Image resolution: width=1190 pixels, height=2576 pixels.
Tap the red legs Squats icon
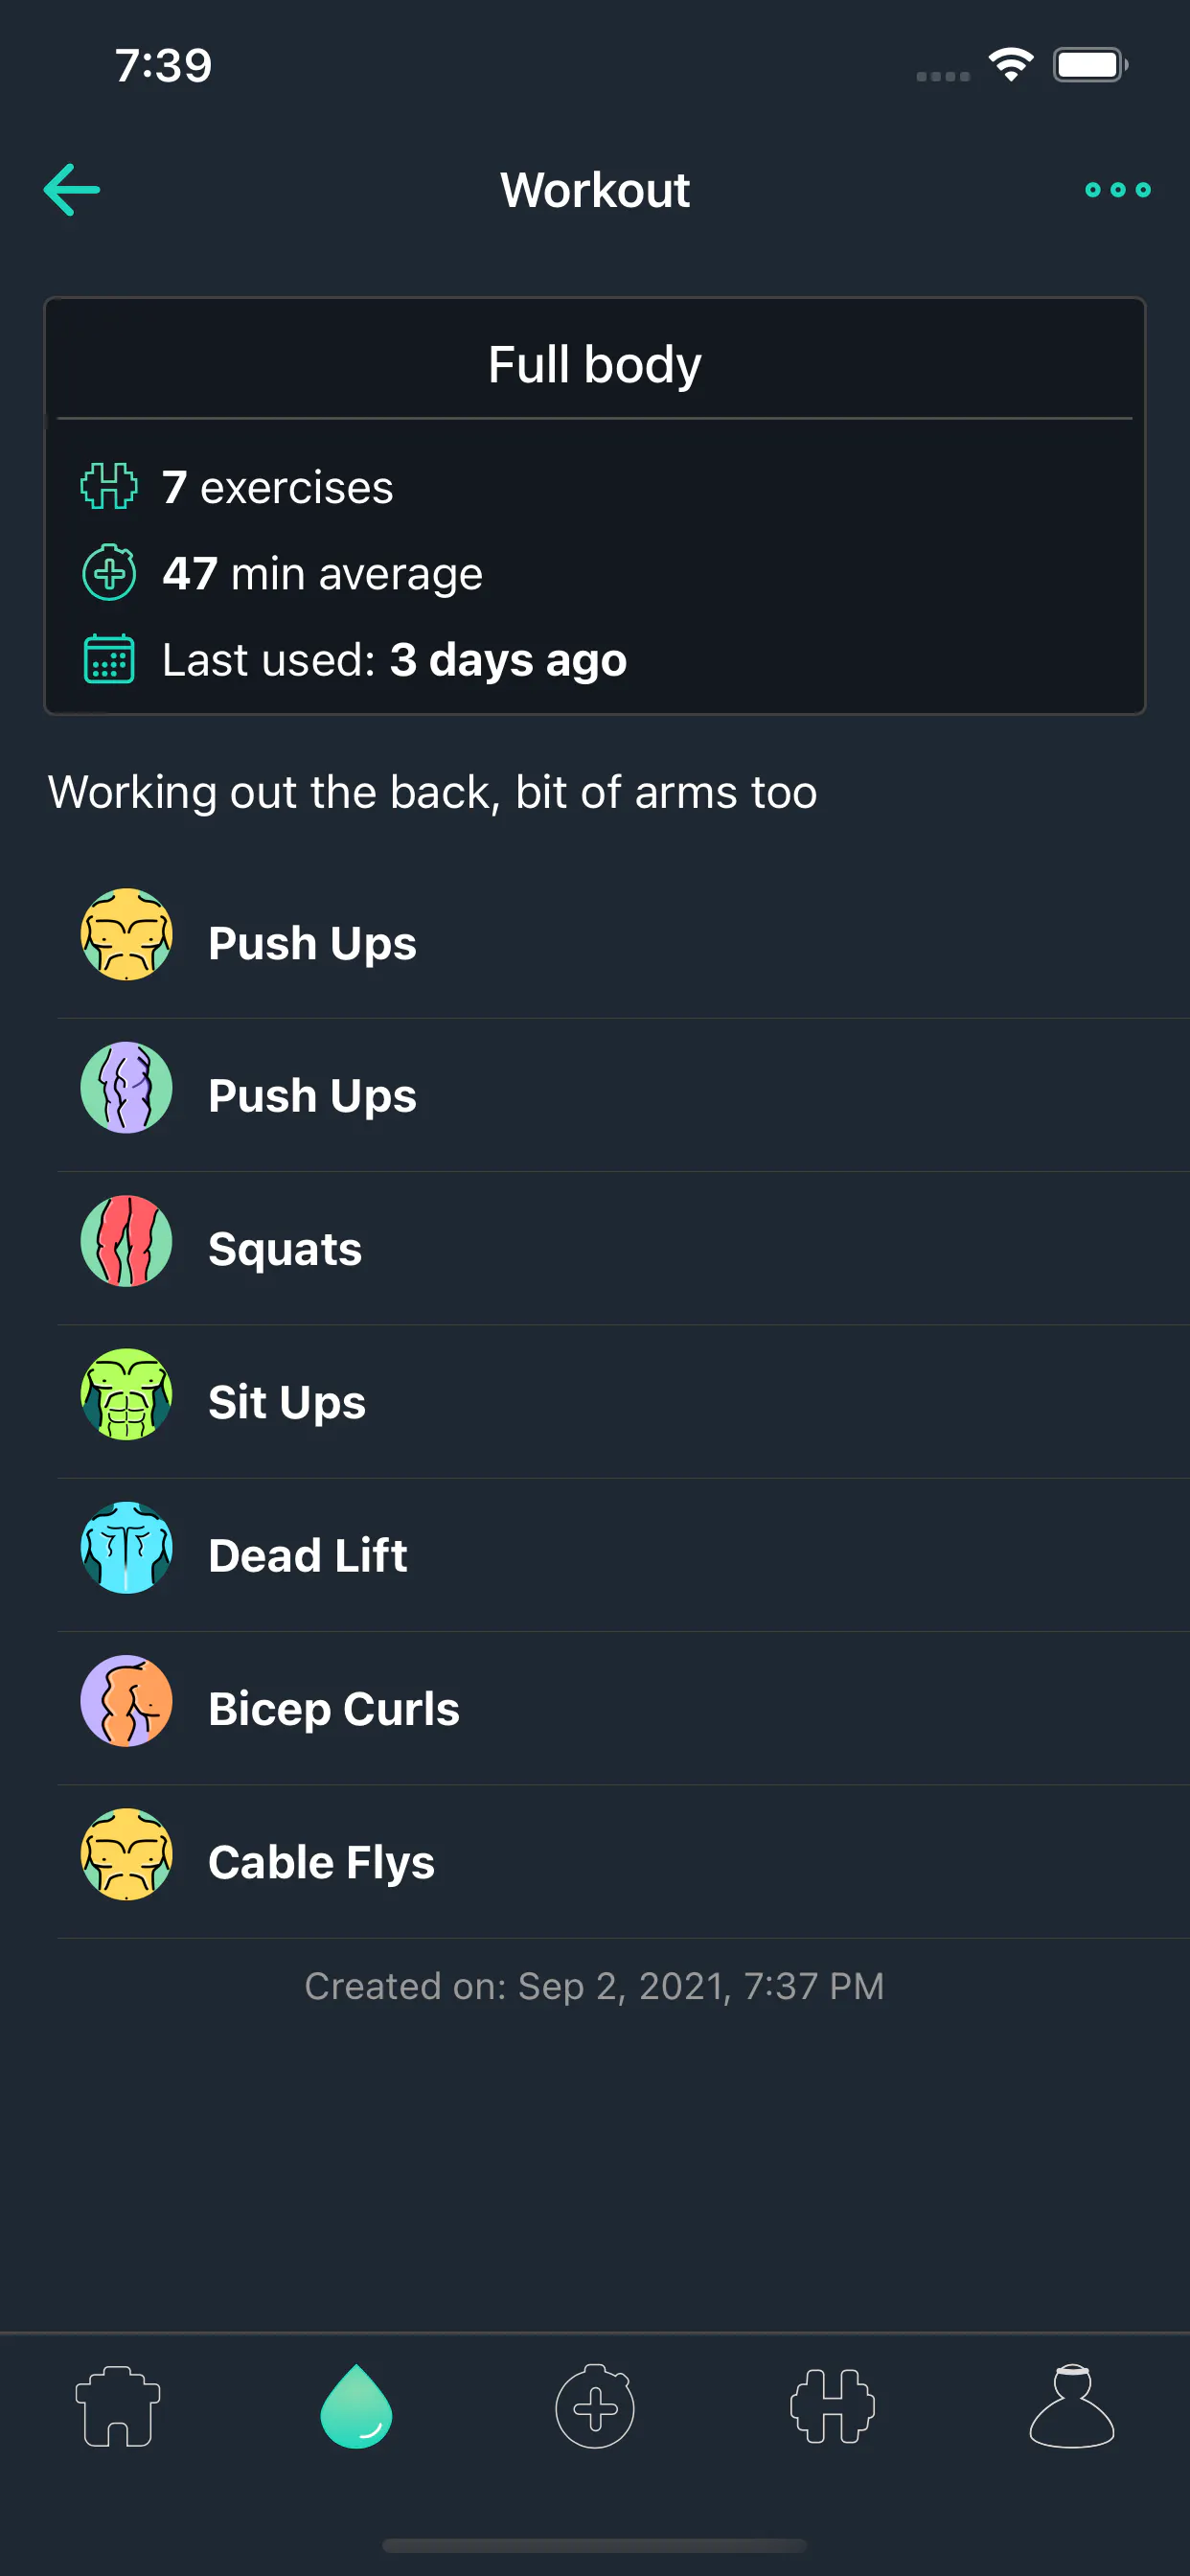coord(126,1241)
